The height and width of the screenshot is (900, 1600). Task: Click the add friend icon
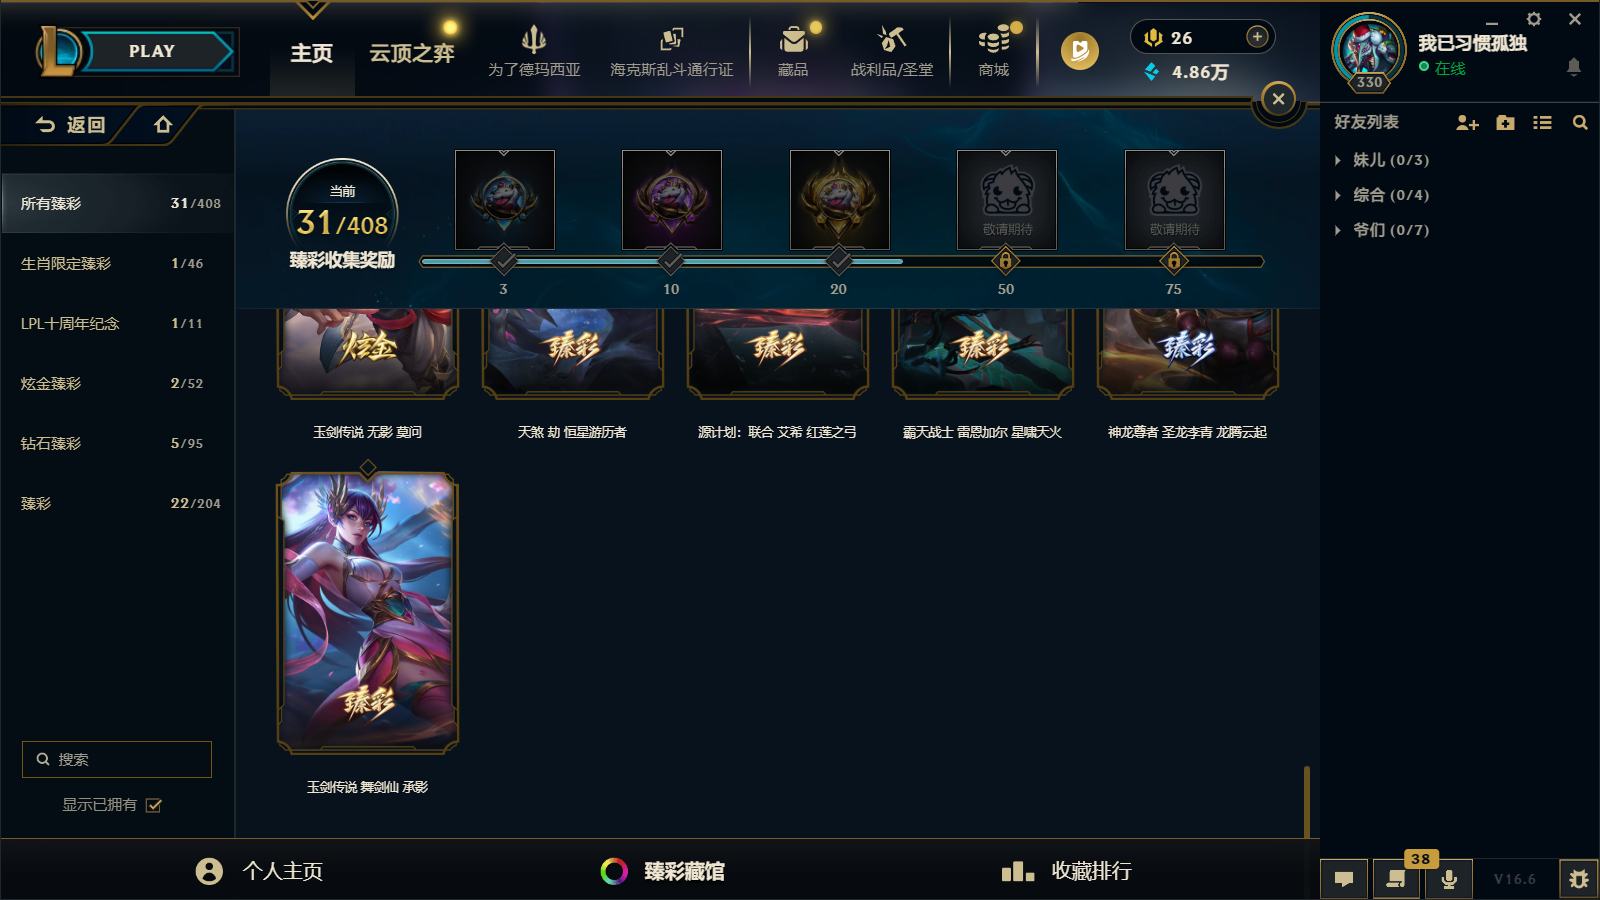[x=1467, y=122]
